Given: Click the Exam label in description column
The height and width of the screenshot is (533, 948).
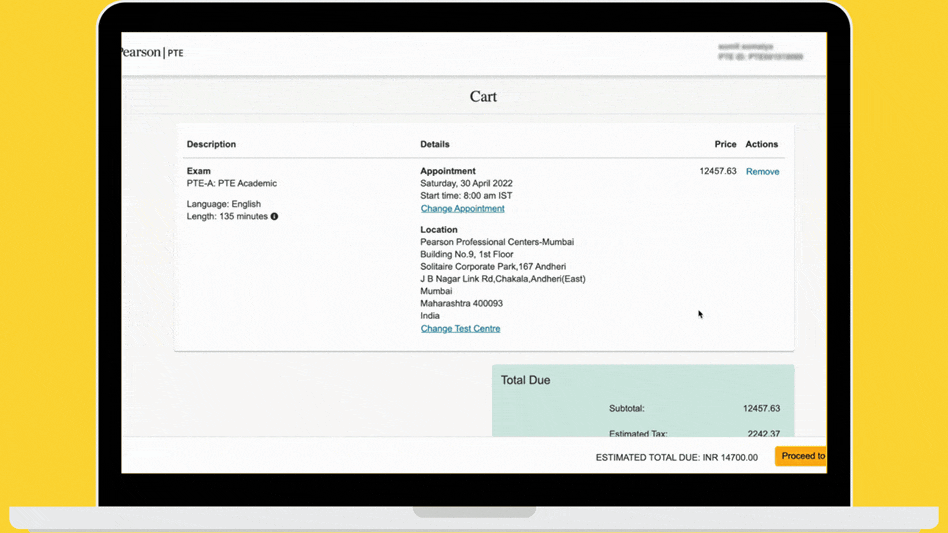Looking at the screenshot, I should click(198, 171).
